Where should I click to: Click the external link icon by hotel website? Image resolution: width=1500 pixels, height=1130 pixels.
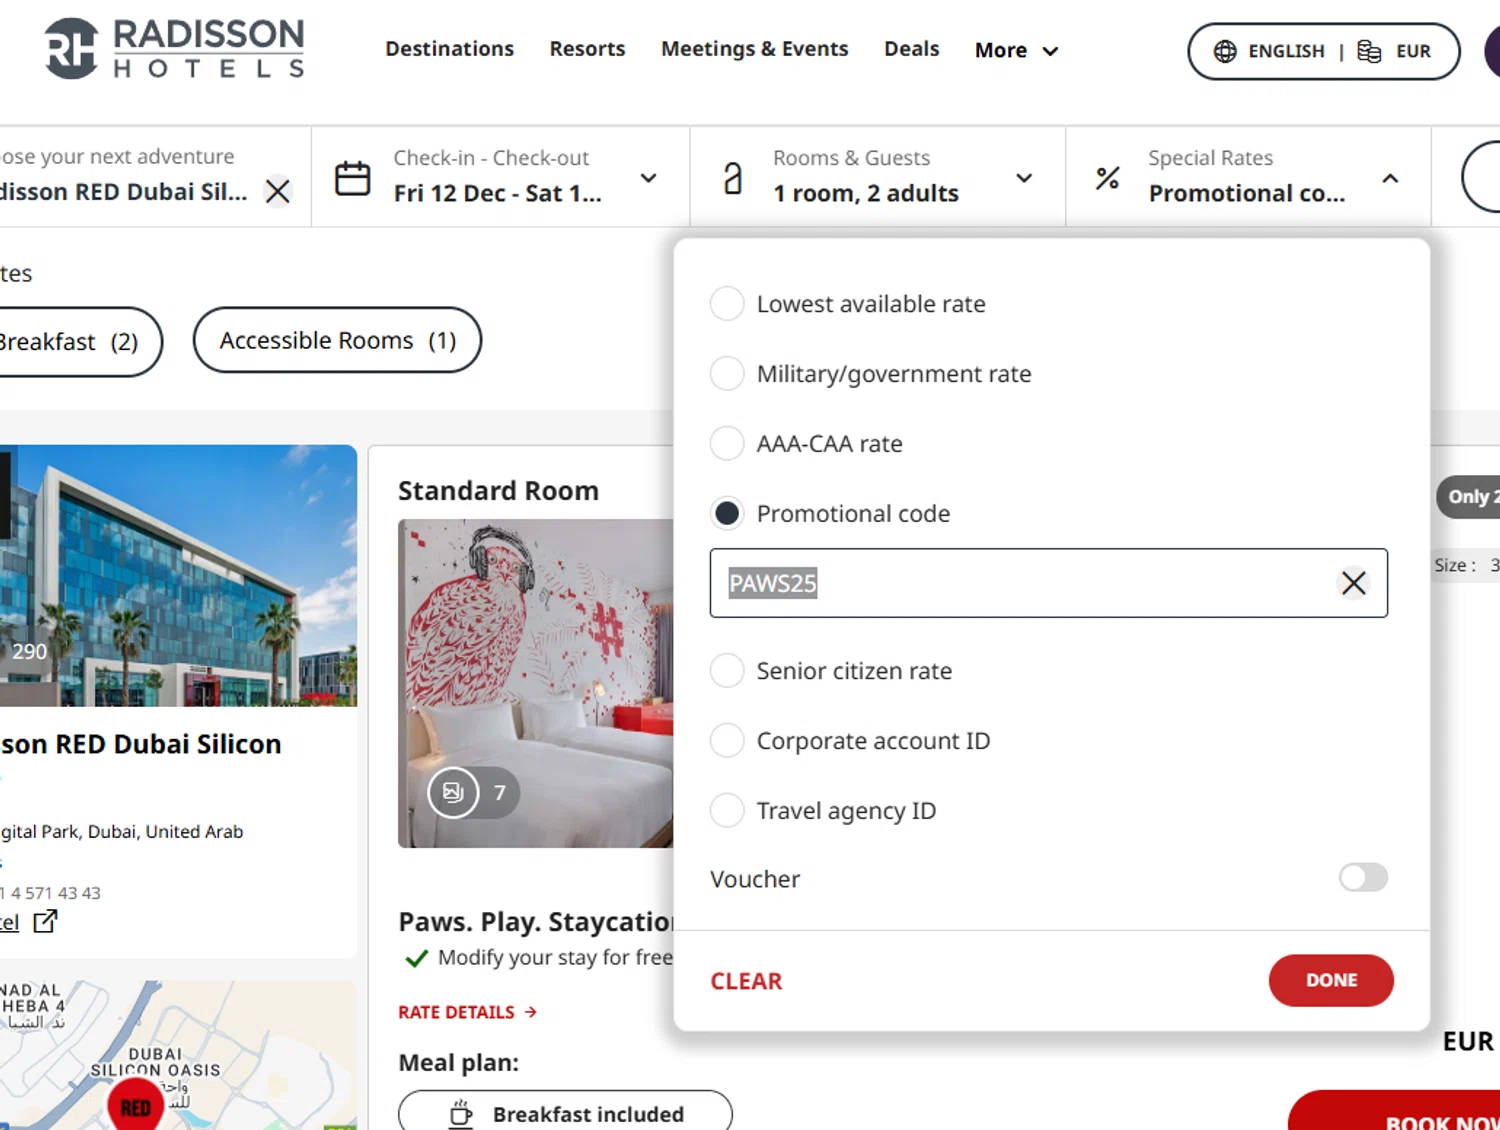tap(45, 921)
